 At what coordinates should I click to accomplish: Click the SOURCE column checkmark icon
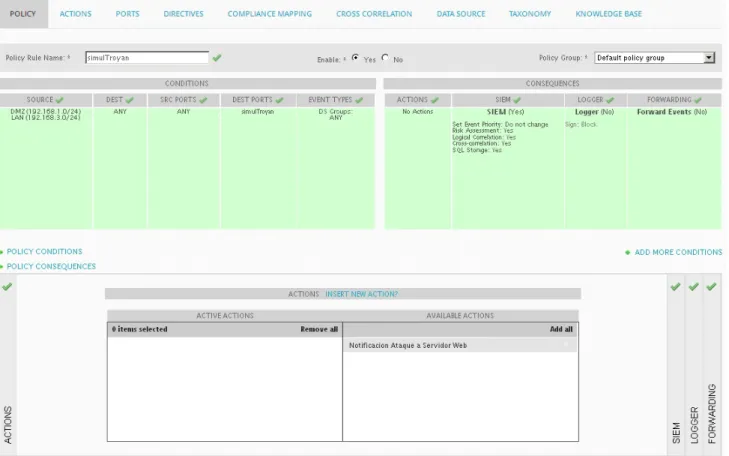pos(60,100)
